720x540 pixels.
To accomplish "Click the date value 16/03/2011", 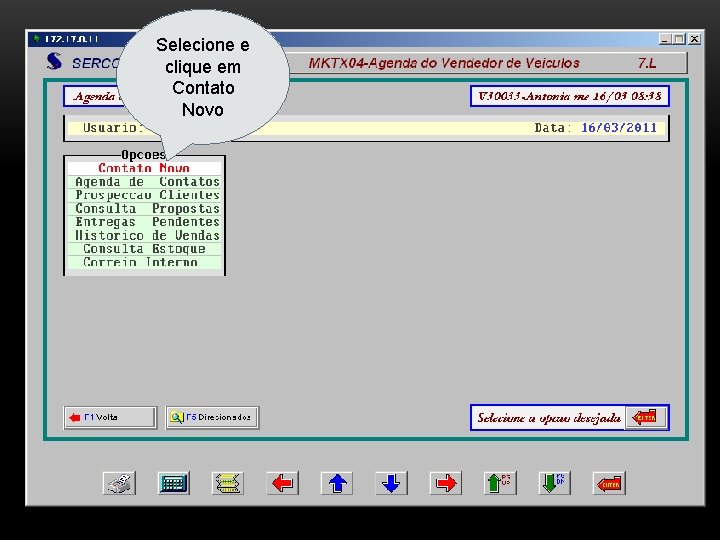I will 619,128.
